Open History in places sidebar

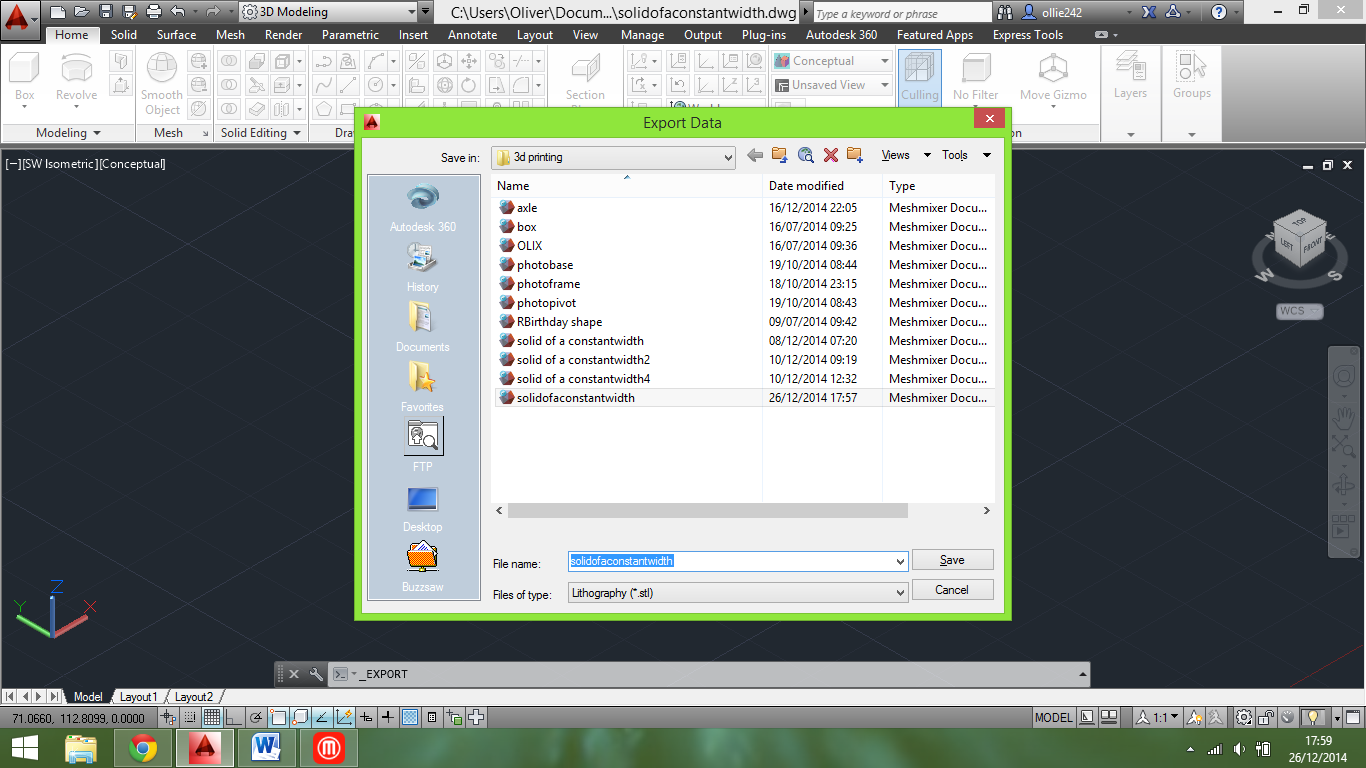tap(422, 269)
